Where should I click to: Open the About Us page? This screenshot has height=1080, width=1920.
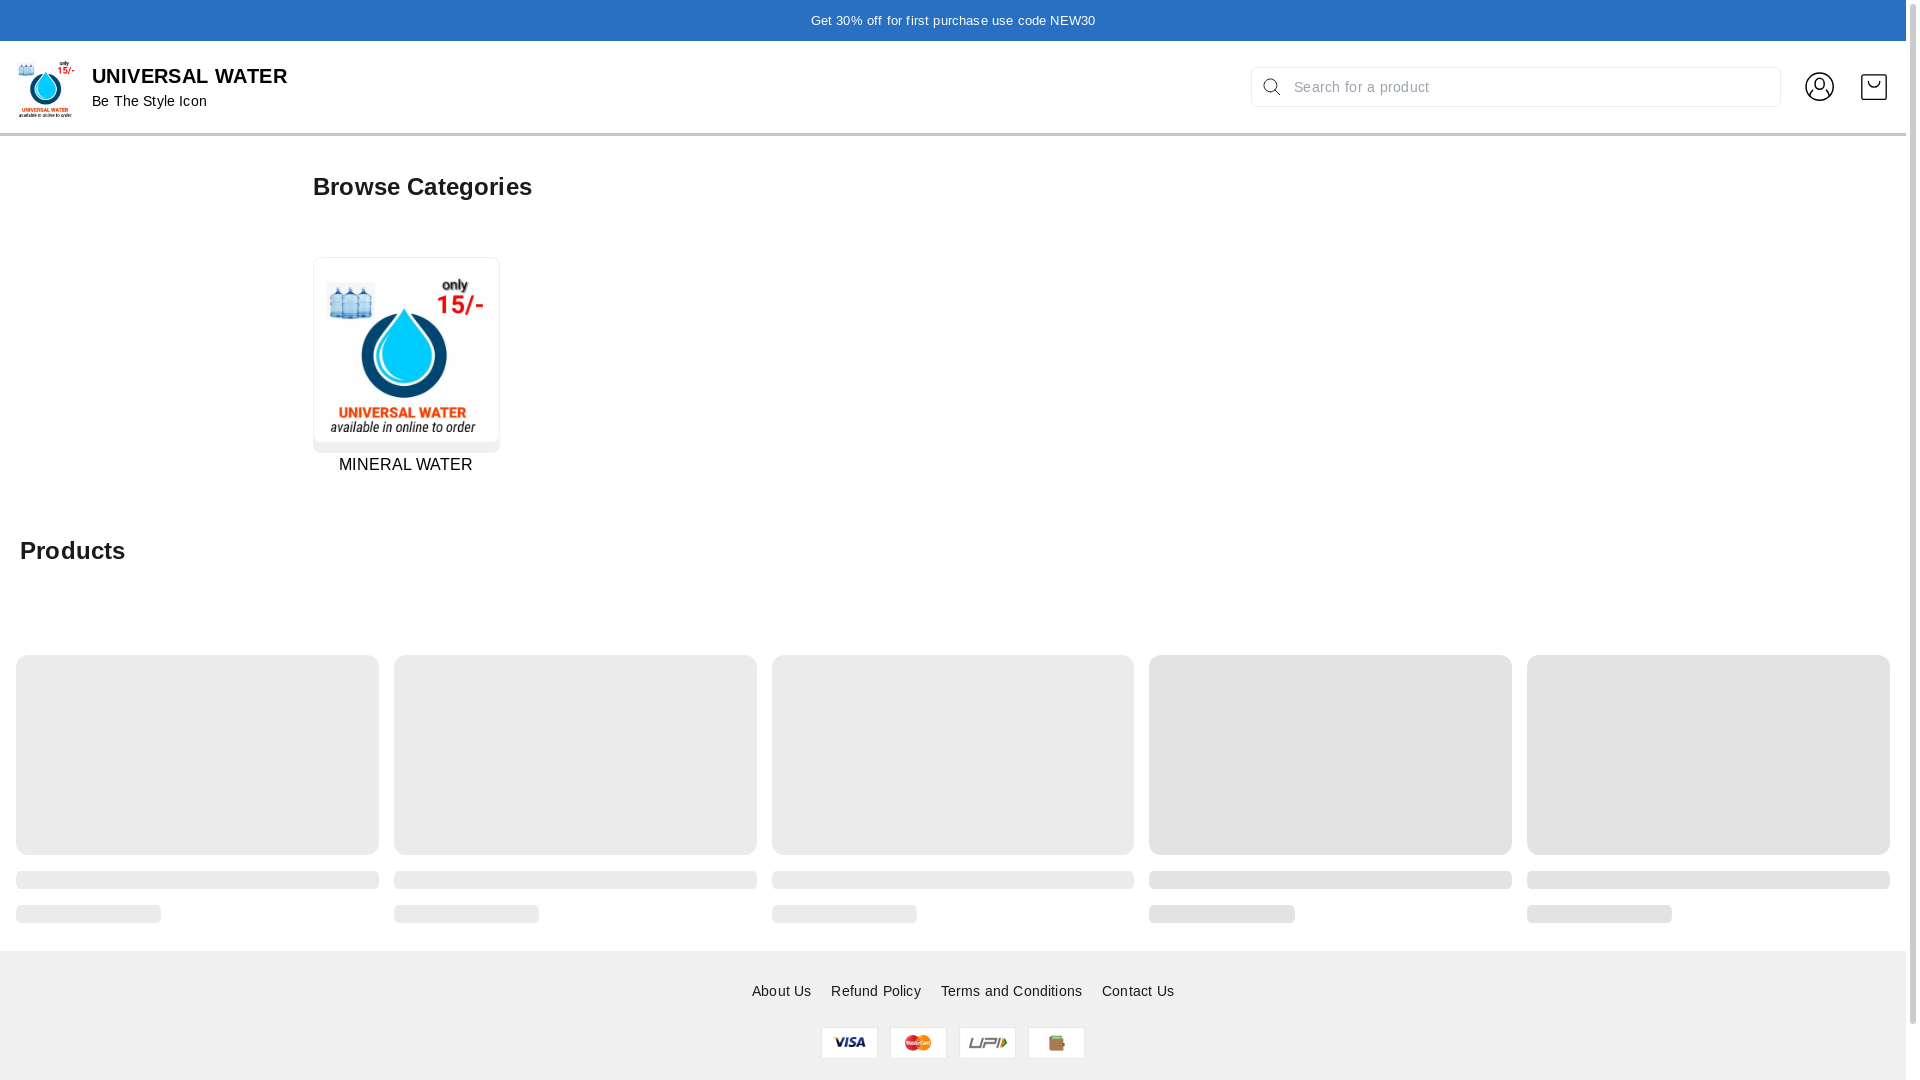point(781,991)
